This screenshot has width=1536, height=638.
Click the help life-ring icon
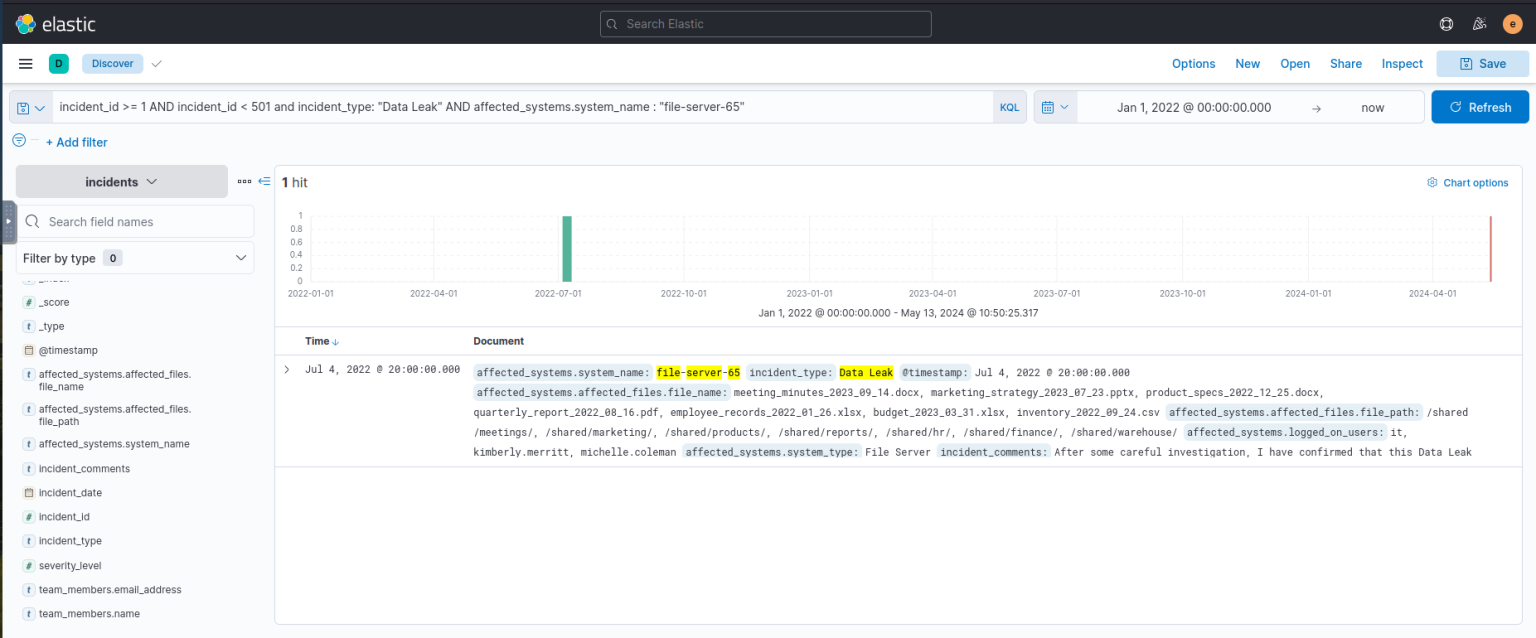click(x=1446, y=23)
